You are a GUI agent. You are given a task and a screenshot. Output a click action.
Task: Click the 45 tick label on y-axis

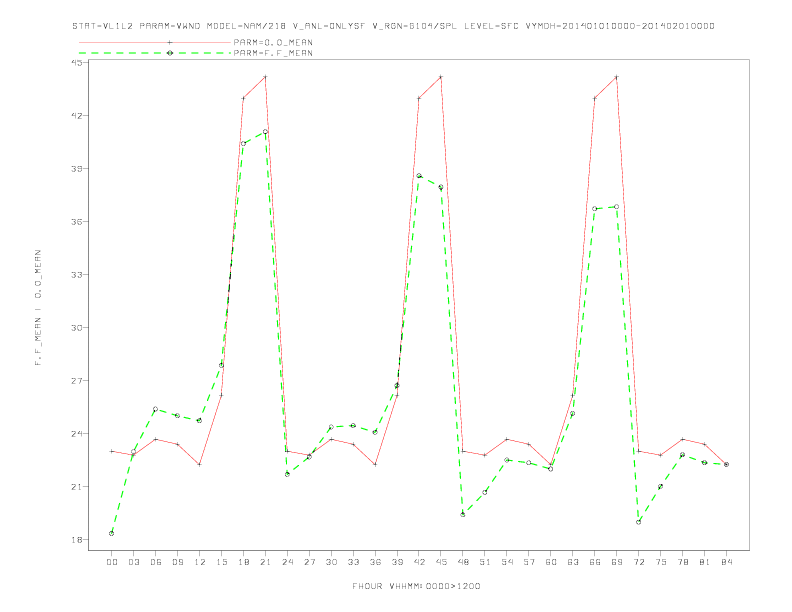click(x=76, y=63)
